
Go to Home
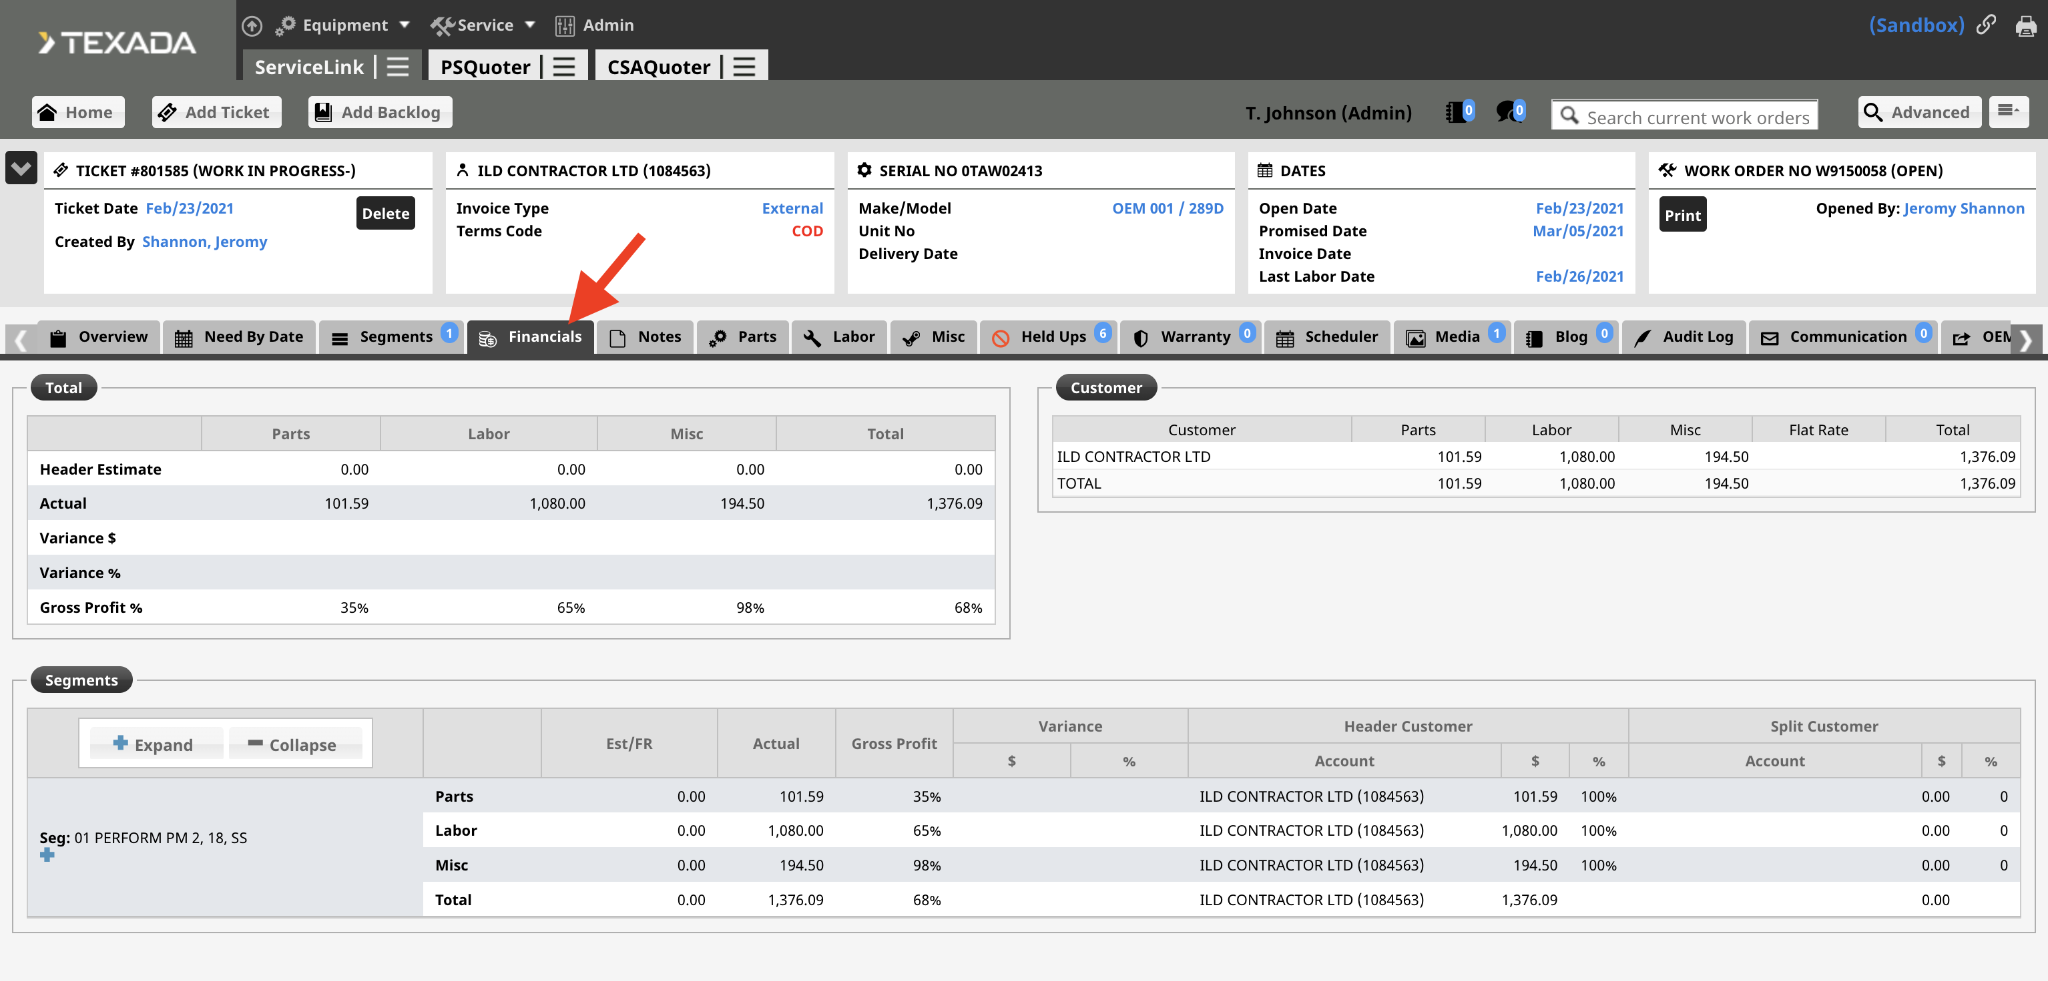[77, 112]
